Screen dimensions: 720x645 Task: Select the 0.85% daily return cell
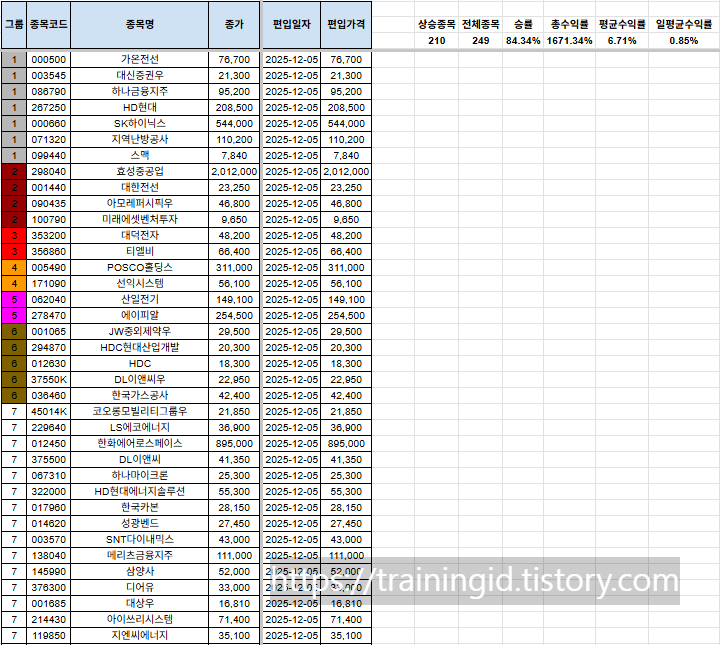pyautogui.click(x=684, y=41)
